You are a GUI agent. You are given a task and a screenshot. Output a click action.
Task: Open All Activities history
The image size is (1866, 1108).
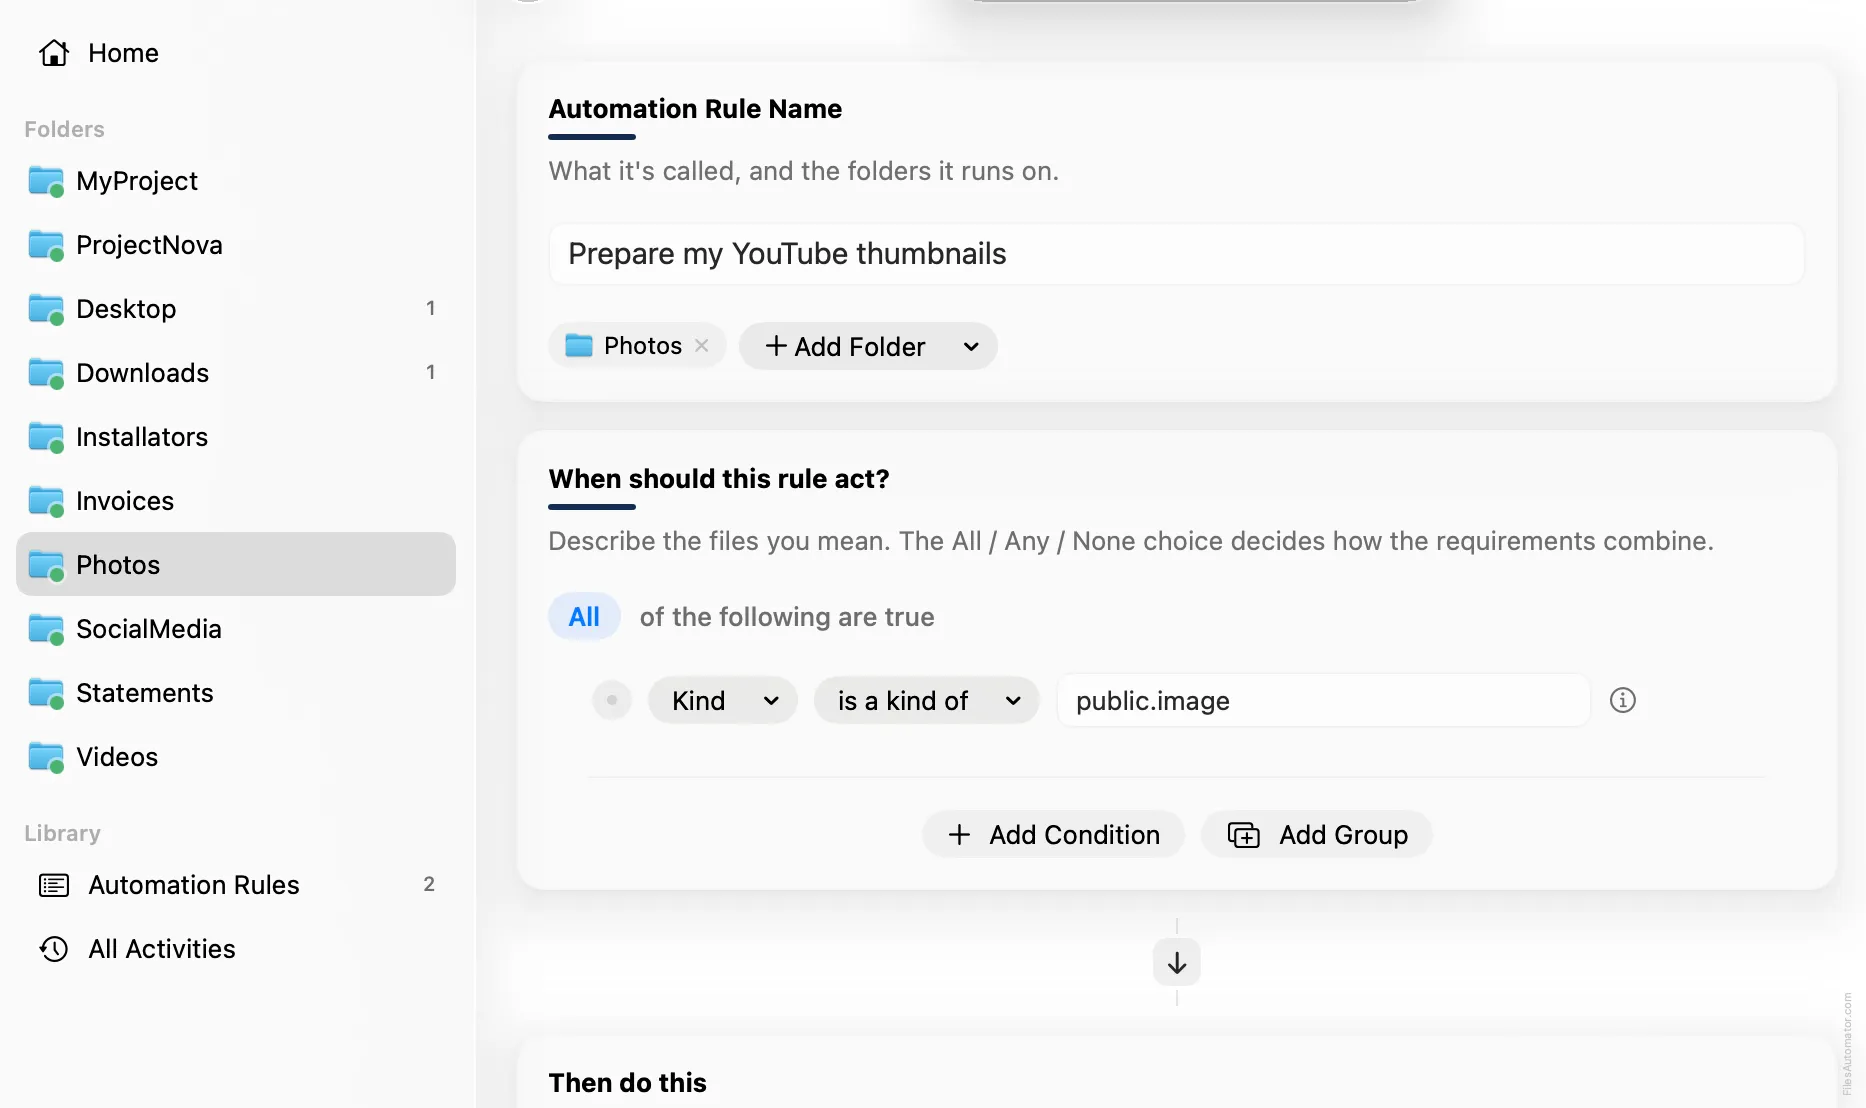coord(236,949)
